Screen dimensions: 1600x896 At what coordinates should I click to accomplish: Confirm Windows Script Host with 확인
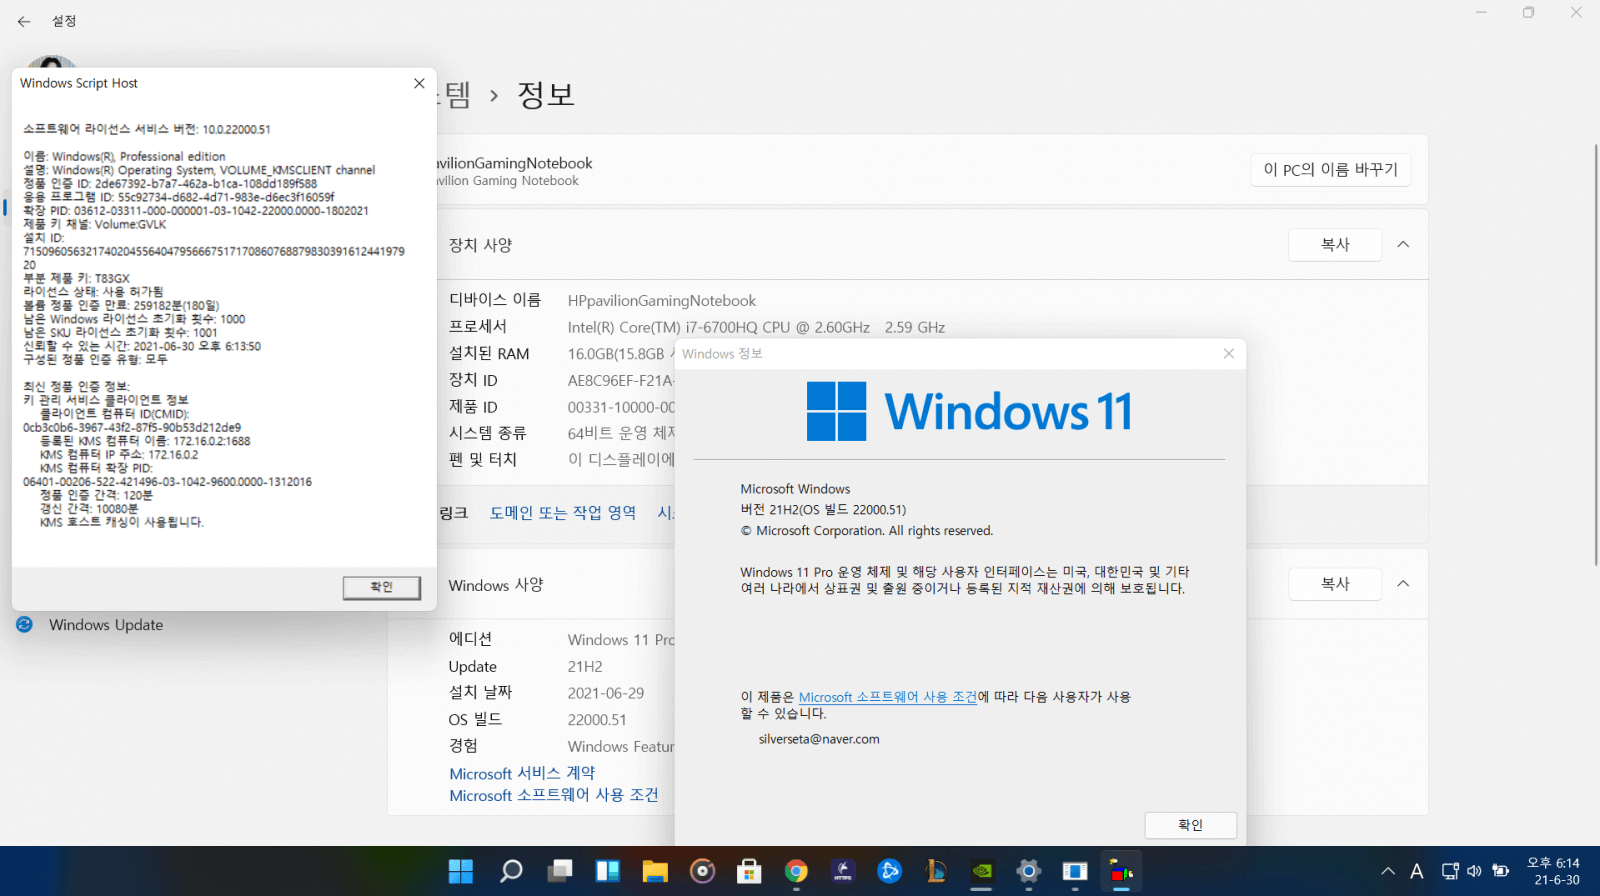click(x=382, y=587)
